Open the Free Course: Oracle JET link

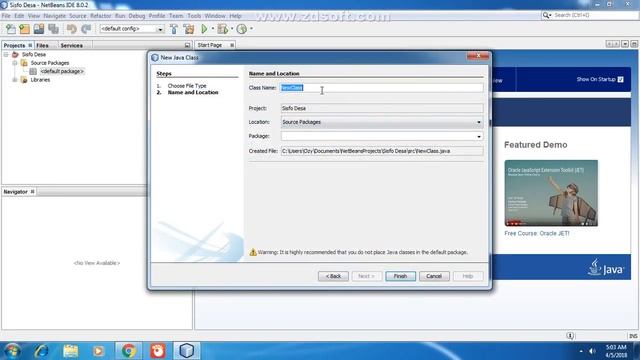(x=537, y=233)
